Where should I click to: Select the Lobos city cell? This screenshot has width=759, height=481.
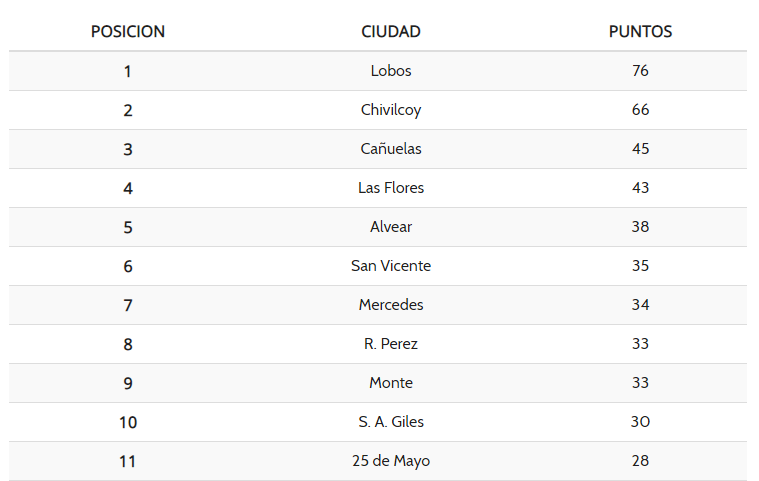(x=391, y=71)
